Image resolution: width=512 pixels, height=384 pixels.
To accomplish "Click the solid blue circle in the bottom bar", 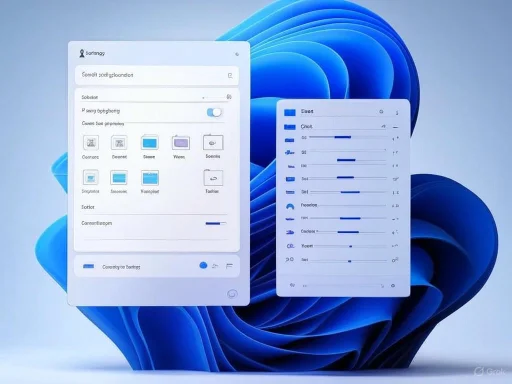I will (x=203, y=265).
